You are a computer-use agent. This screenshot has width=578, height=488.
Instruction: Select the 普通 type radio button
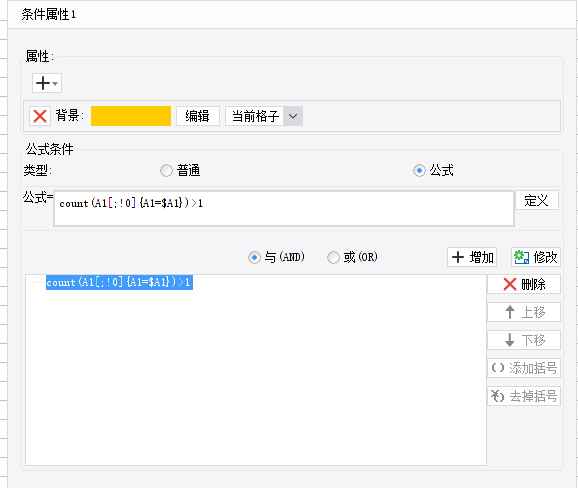pos(166,171)
